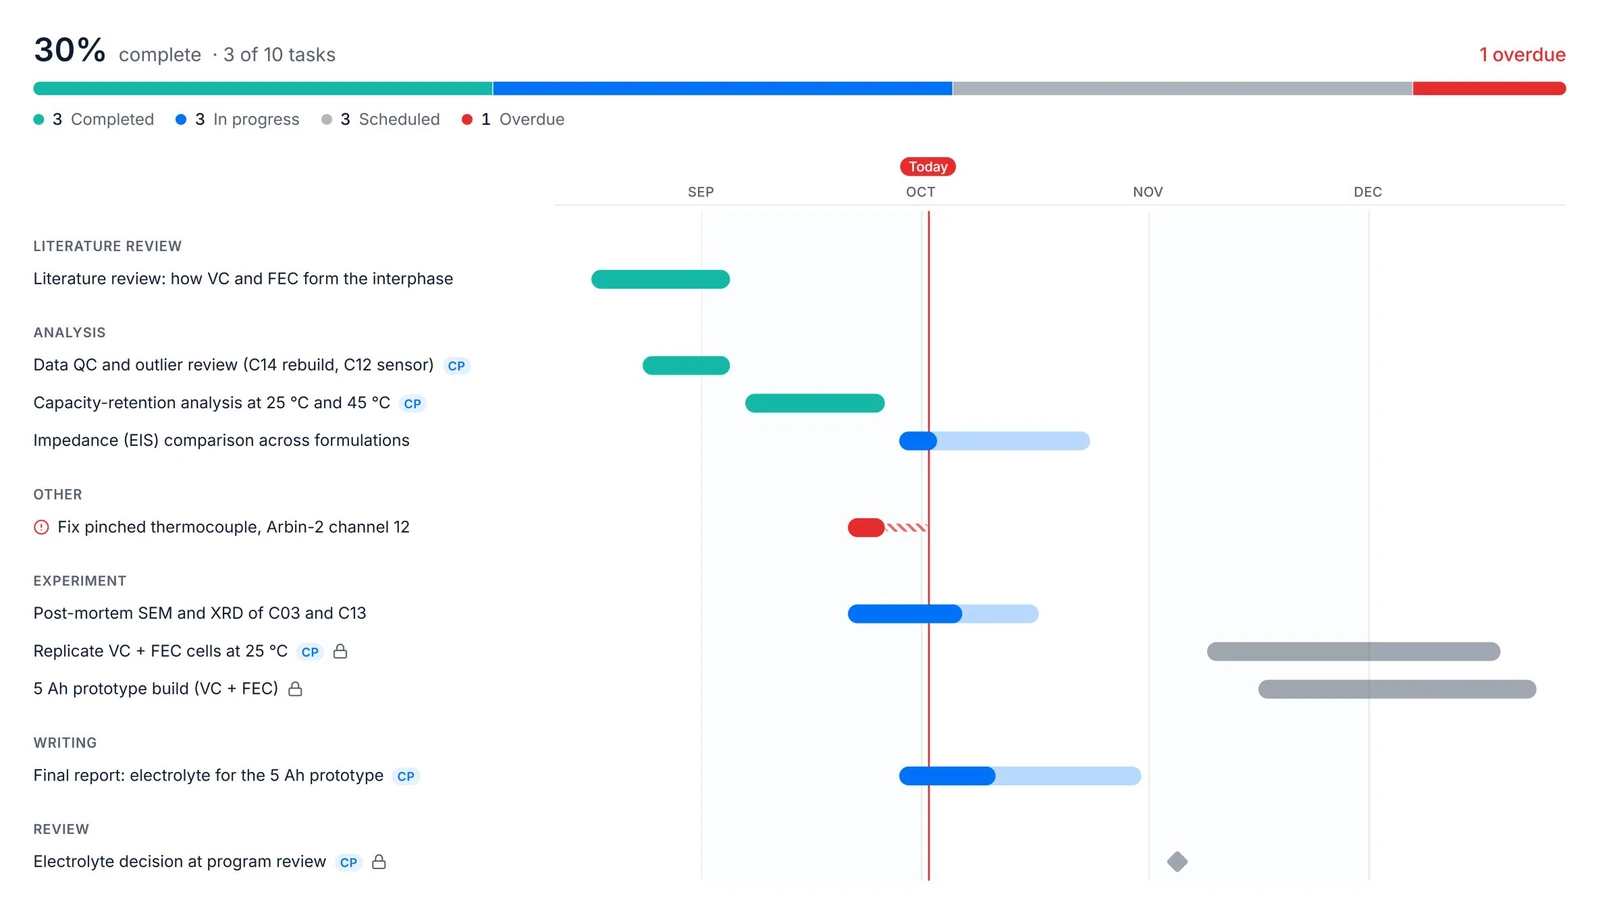Click the NOV month header
This screenshot has height=915, width=1600.
(1148, 192)
